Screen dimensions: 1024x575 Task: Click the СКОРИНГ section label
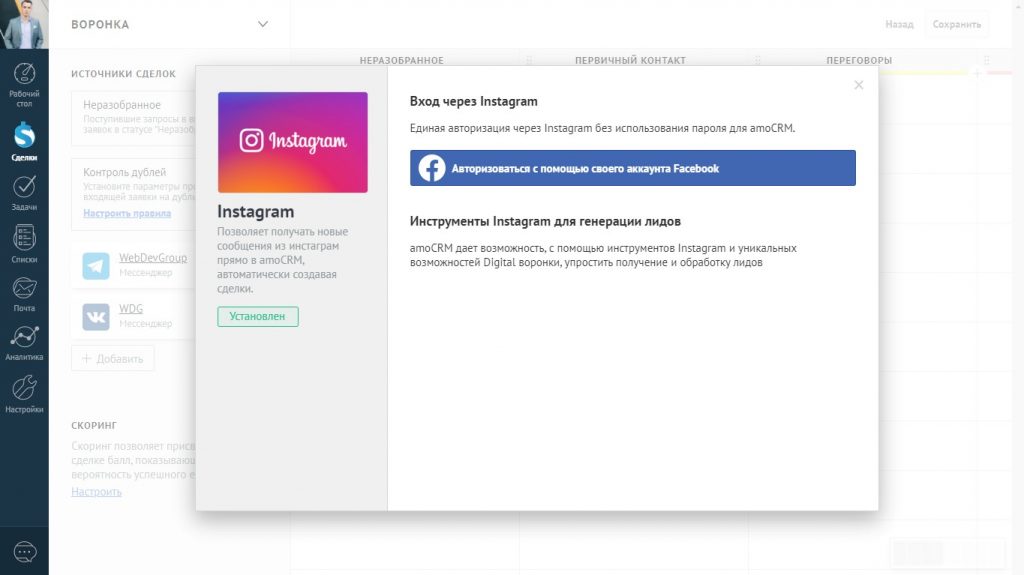[x=94, y=425]
